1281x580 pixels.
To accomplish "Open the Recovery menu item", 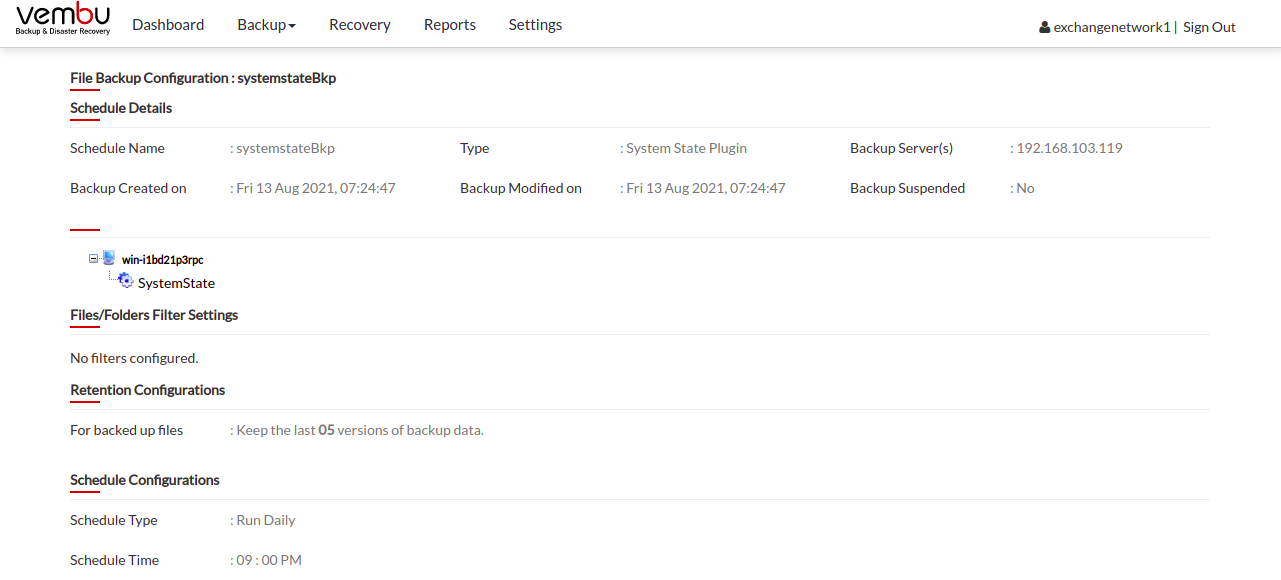I will tap(360, 25).
